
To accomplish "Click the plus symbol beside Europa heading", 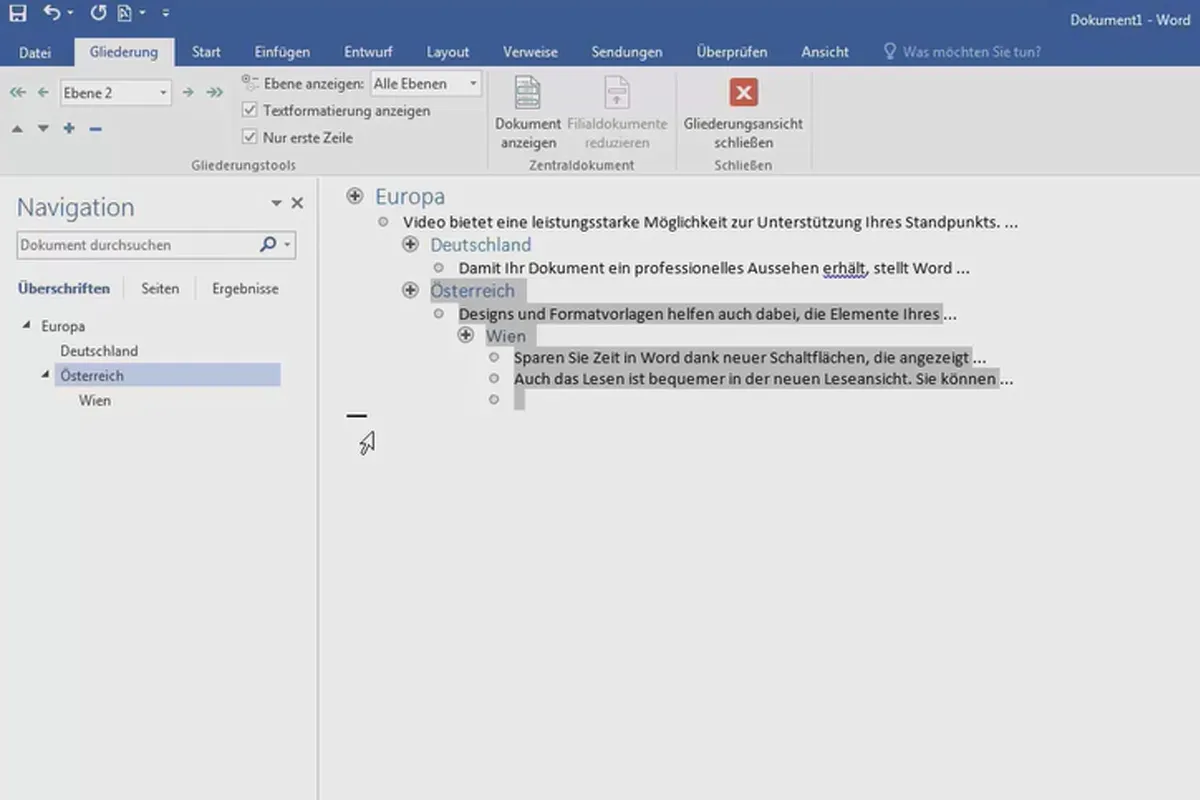I will [x=354, y=196].
